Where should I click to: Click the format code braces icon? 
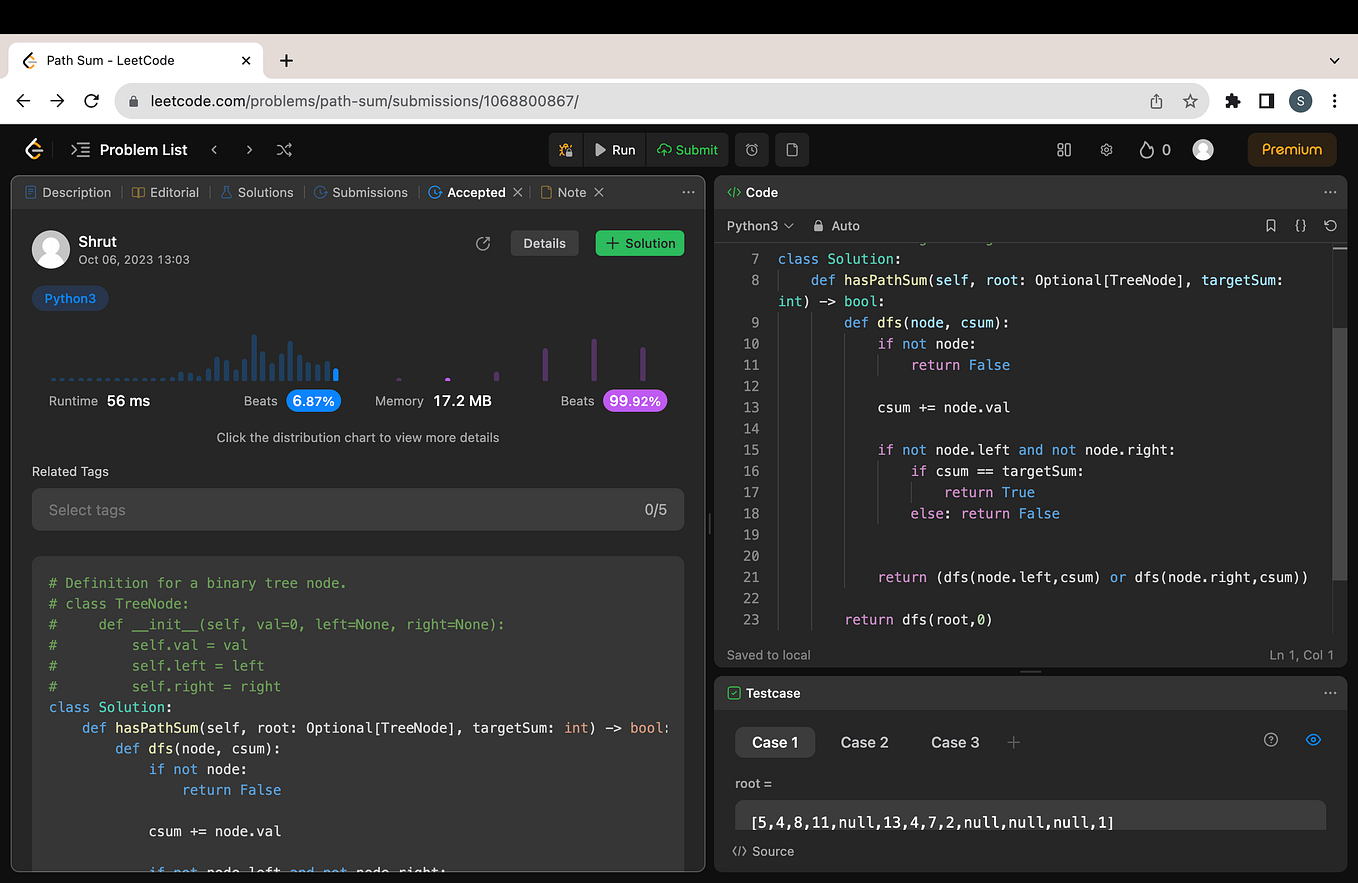(x=1300, y=225)
